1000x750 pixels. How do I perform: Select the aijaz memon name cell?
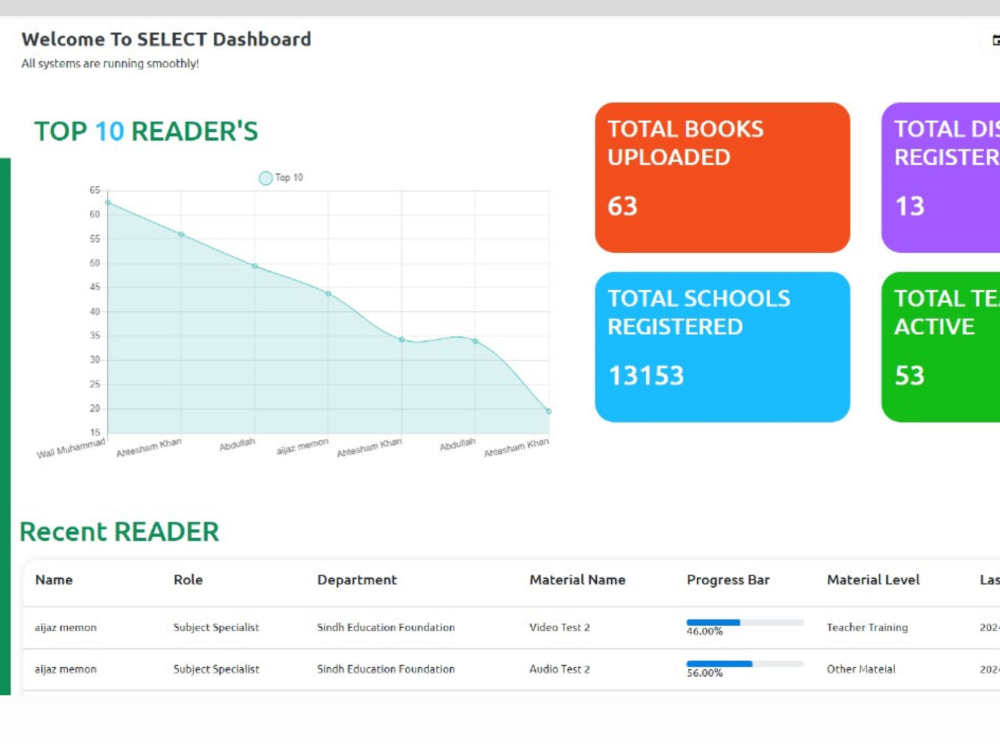point(64,627)
